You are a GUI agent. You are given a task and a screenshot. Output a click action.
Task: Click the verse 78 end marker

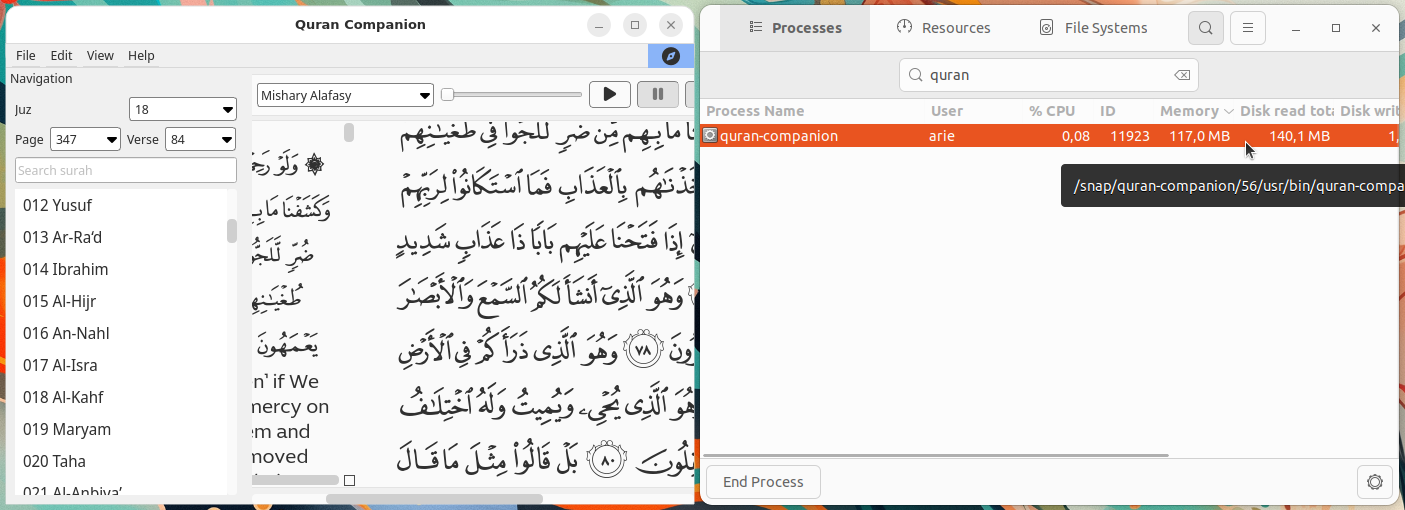[x=643, y=349]
